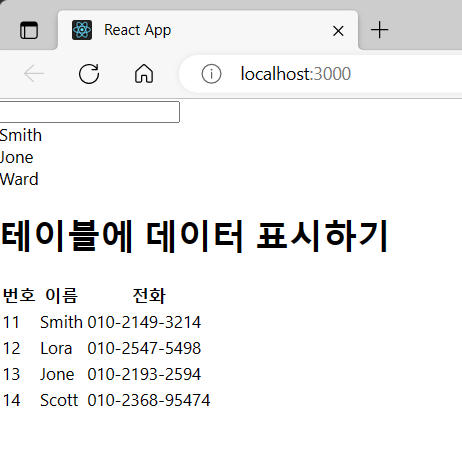
Task: Click the 번호 column header
Action: tap(19, 295)
